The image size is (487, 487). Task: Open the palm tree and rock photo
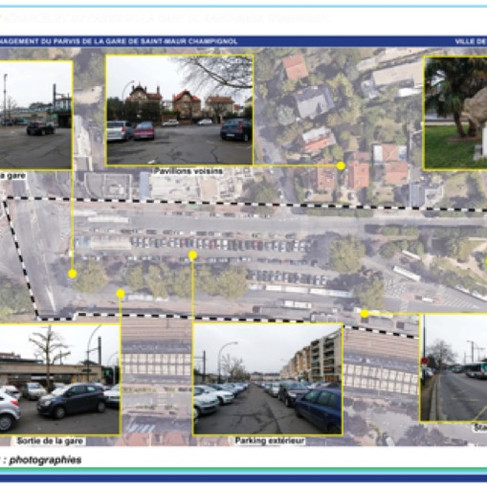455,113
